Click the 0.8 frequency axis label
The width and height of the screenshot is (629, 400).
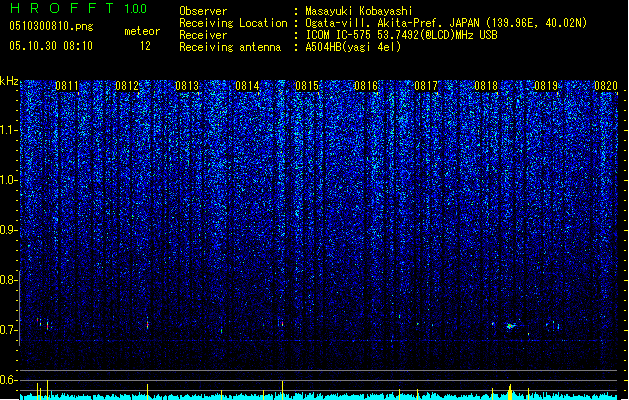click(9, 280)
